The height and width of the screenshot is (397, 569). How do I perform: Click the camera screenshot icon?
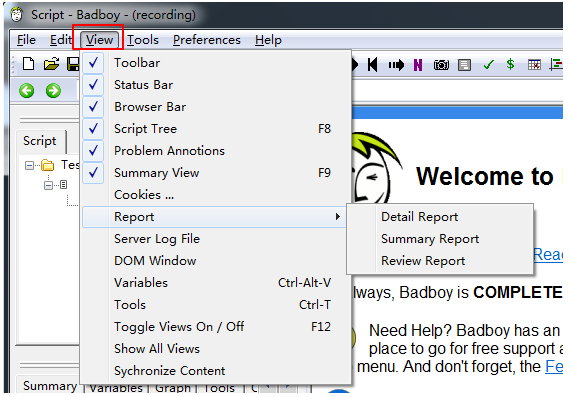coord(441,65)
